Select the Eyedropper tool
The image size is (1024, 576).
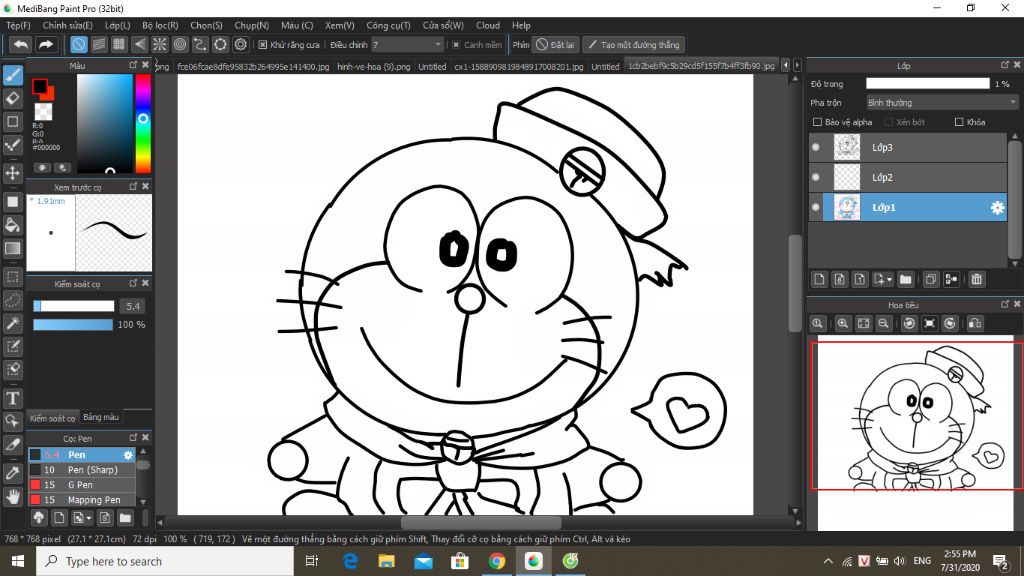click(12, 473)
